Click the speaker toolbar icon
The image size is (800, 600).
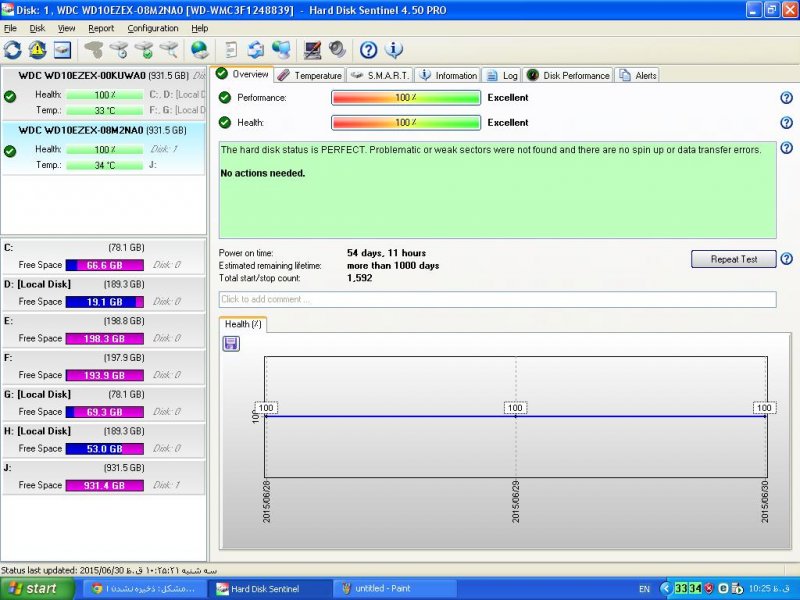tap(337, 50)
